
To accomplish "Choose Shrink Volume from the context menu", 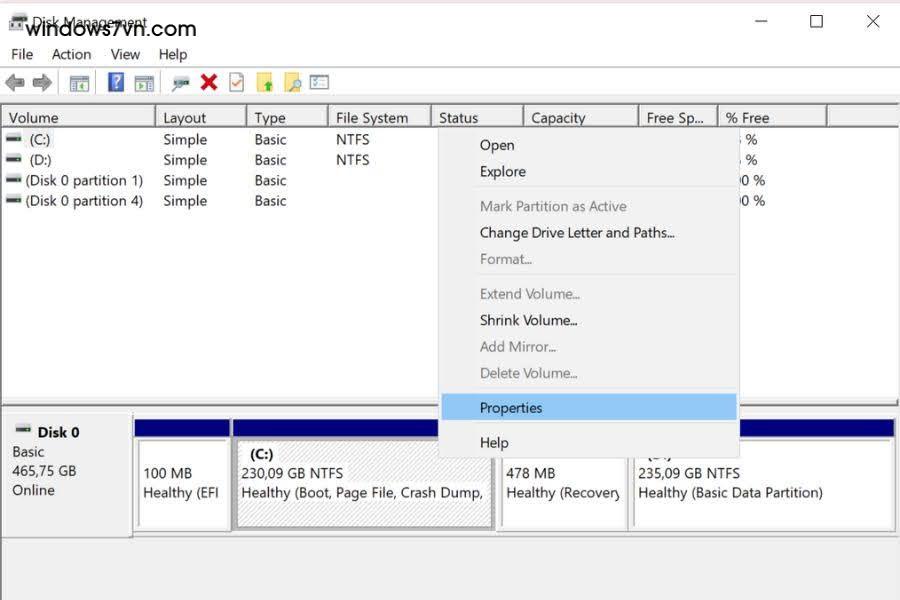I will point(530,320).
